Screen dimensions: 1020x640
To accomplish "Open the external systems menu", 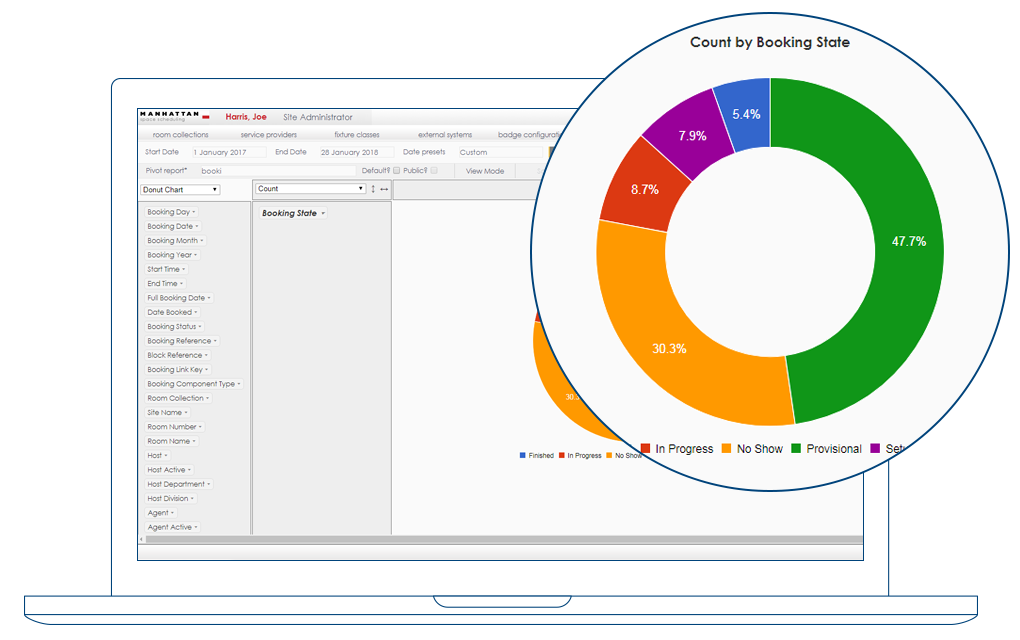I will point(445,135).
